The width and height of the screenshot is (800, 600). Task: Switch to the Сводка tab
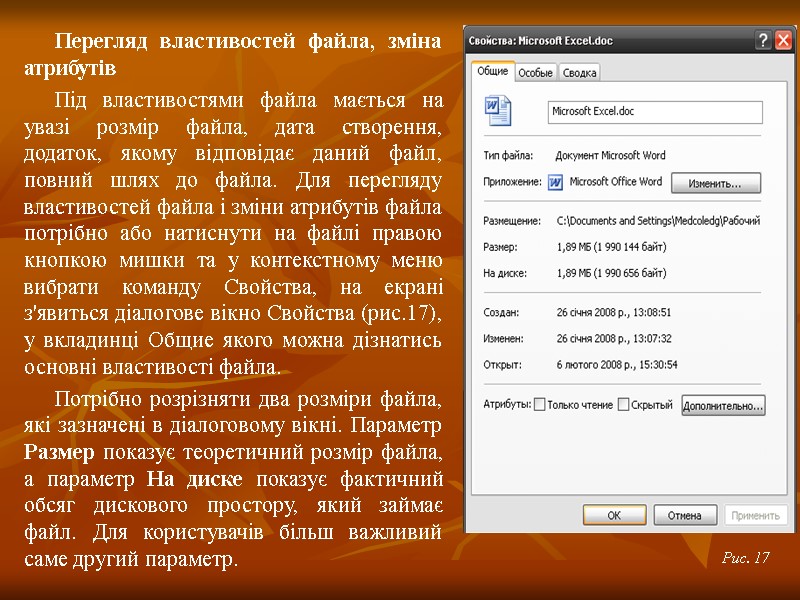tap(580, 72)
